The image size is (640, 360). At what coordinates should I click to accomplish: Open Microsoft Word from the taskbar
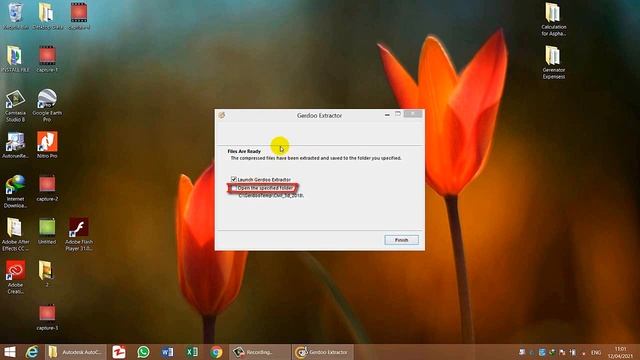pos(167,352)
